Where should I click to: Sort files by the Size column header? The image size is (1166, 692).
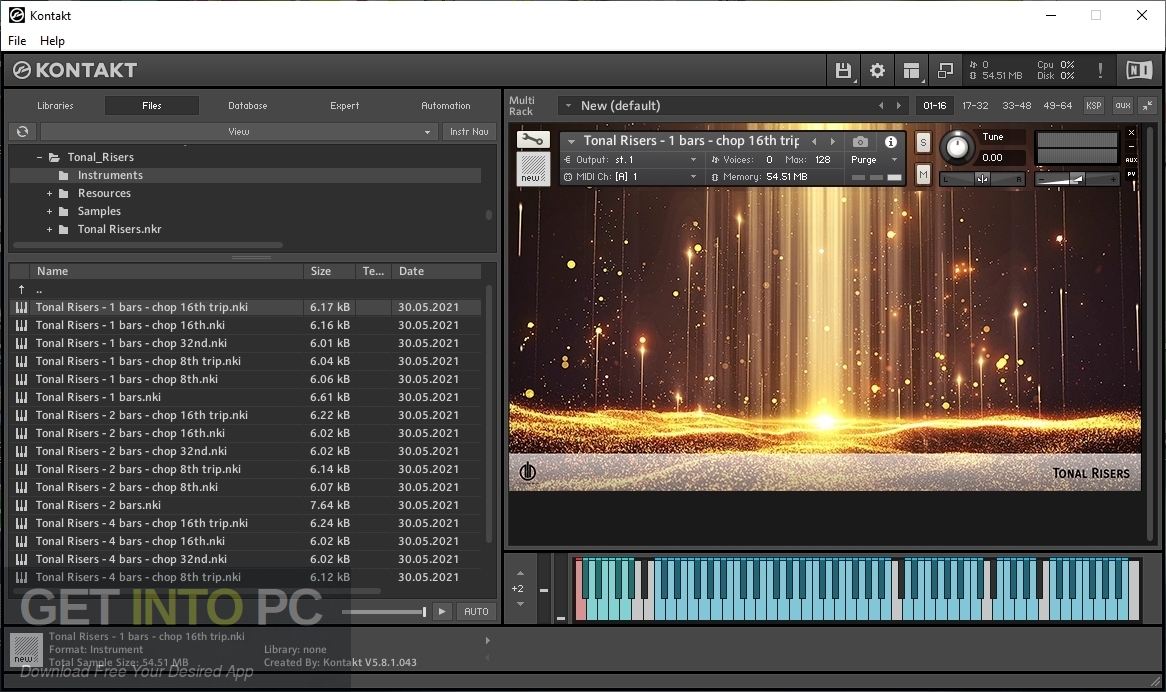click(329, 271)
